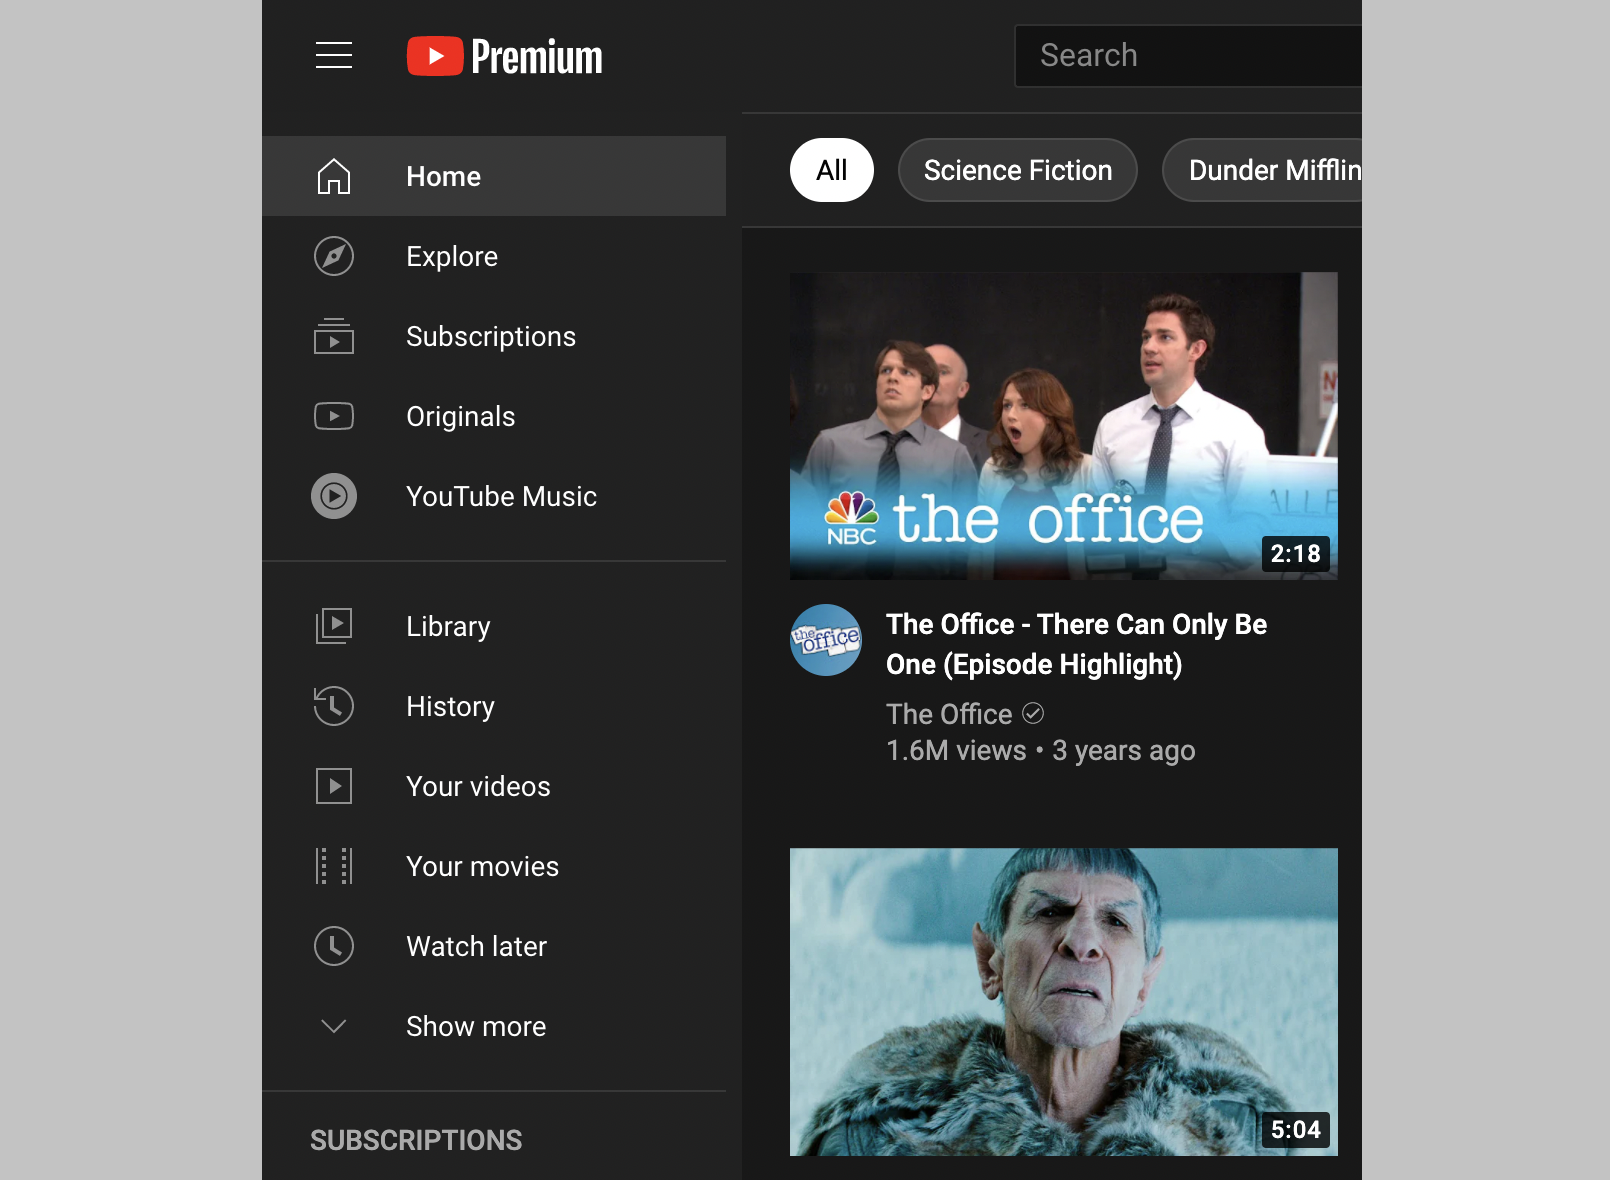The height and width of the screenshot is (1180, 1610).
Task: Open the SUBSCRIPTIONS sidebar section
Action: (416, 1140)
